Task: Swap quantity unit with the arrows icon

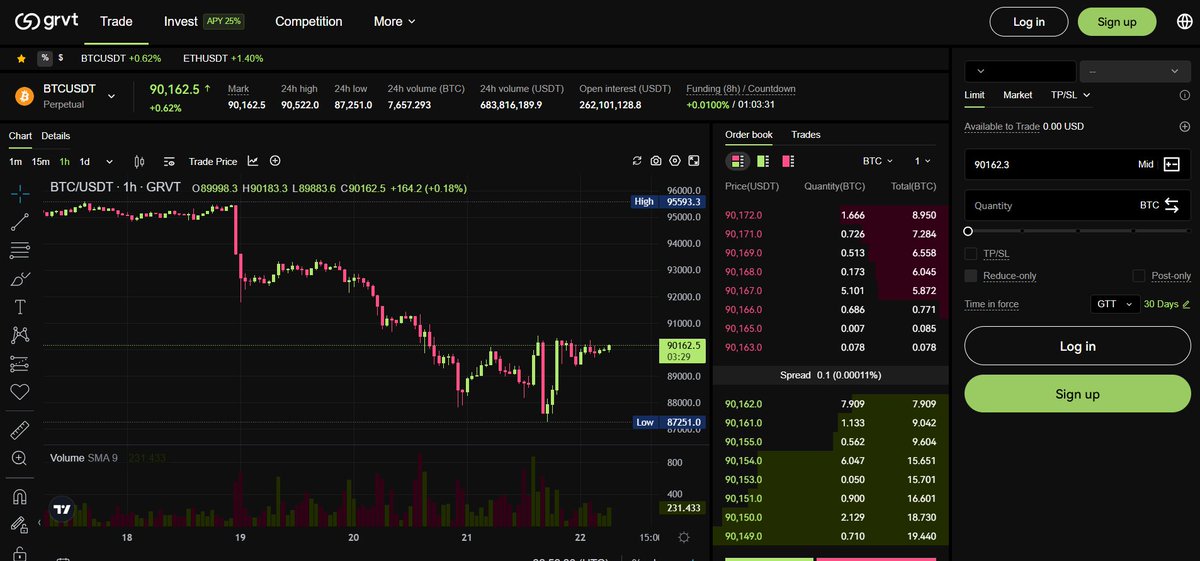Action: point(1172,205)
